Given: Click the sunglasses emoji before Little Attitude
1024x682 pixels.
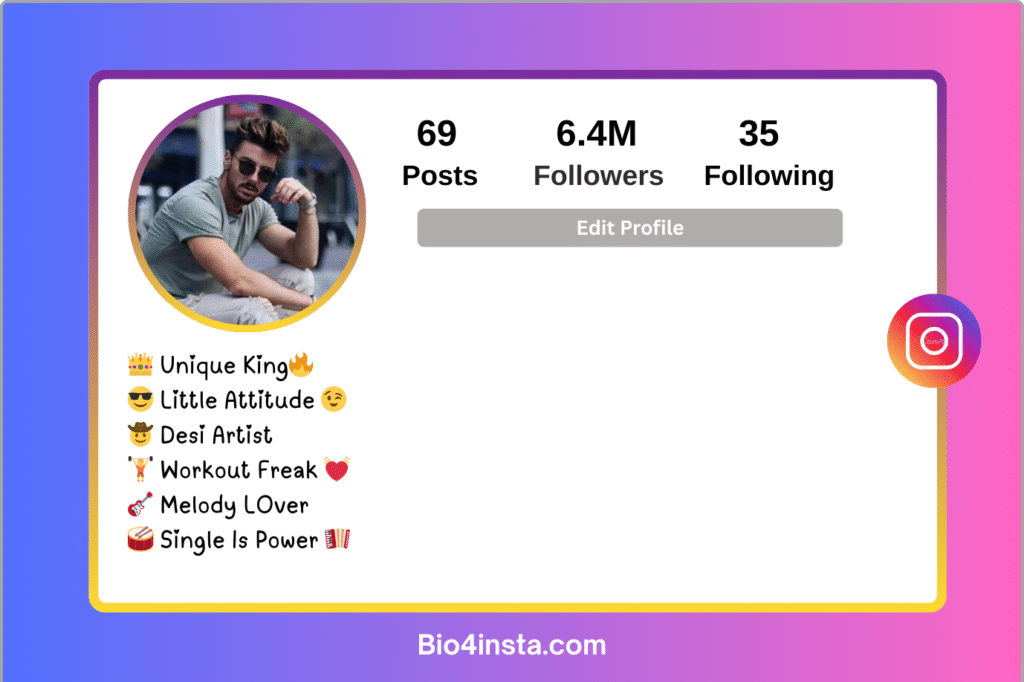Looking at the screenshot, I should click(140, 399).
